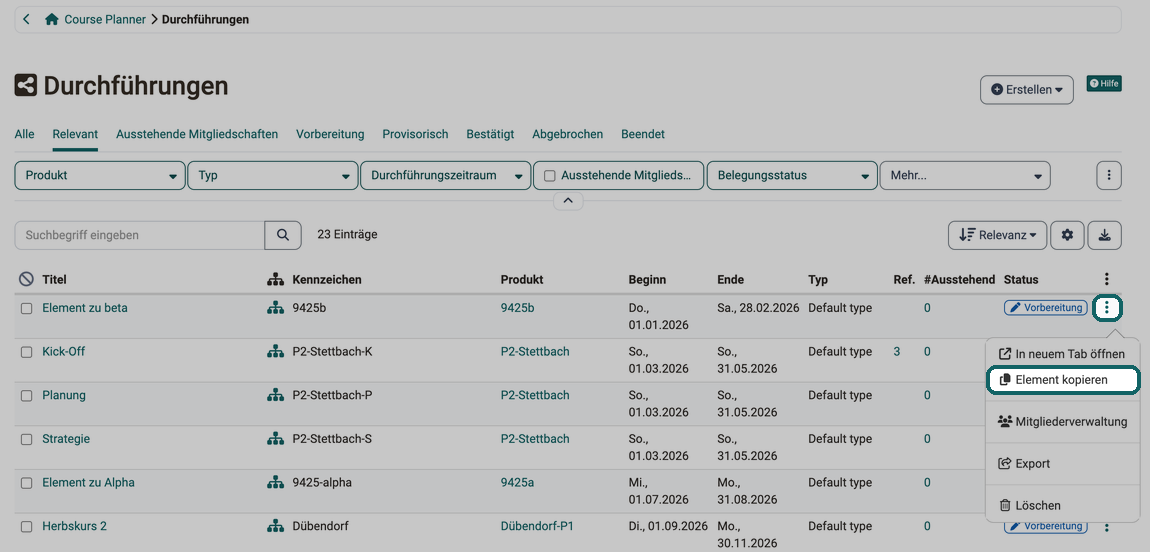Click the select-all circle icon in header
1150x552 pixels.
pyautogui.click(x=26, y=279)
